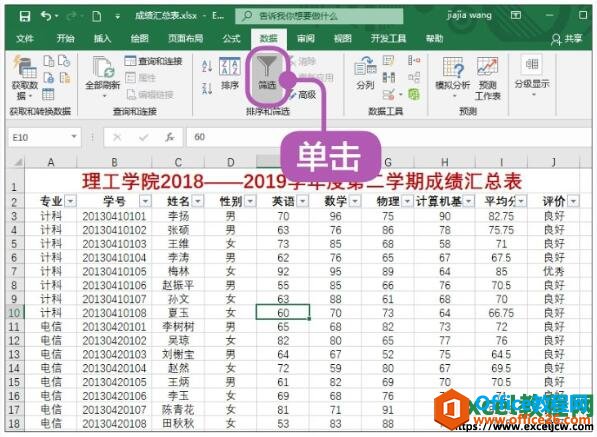Click the Data Validation icon in 数据工具
The width and height of the screenshot is (597, 437).
point(389,94)
